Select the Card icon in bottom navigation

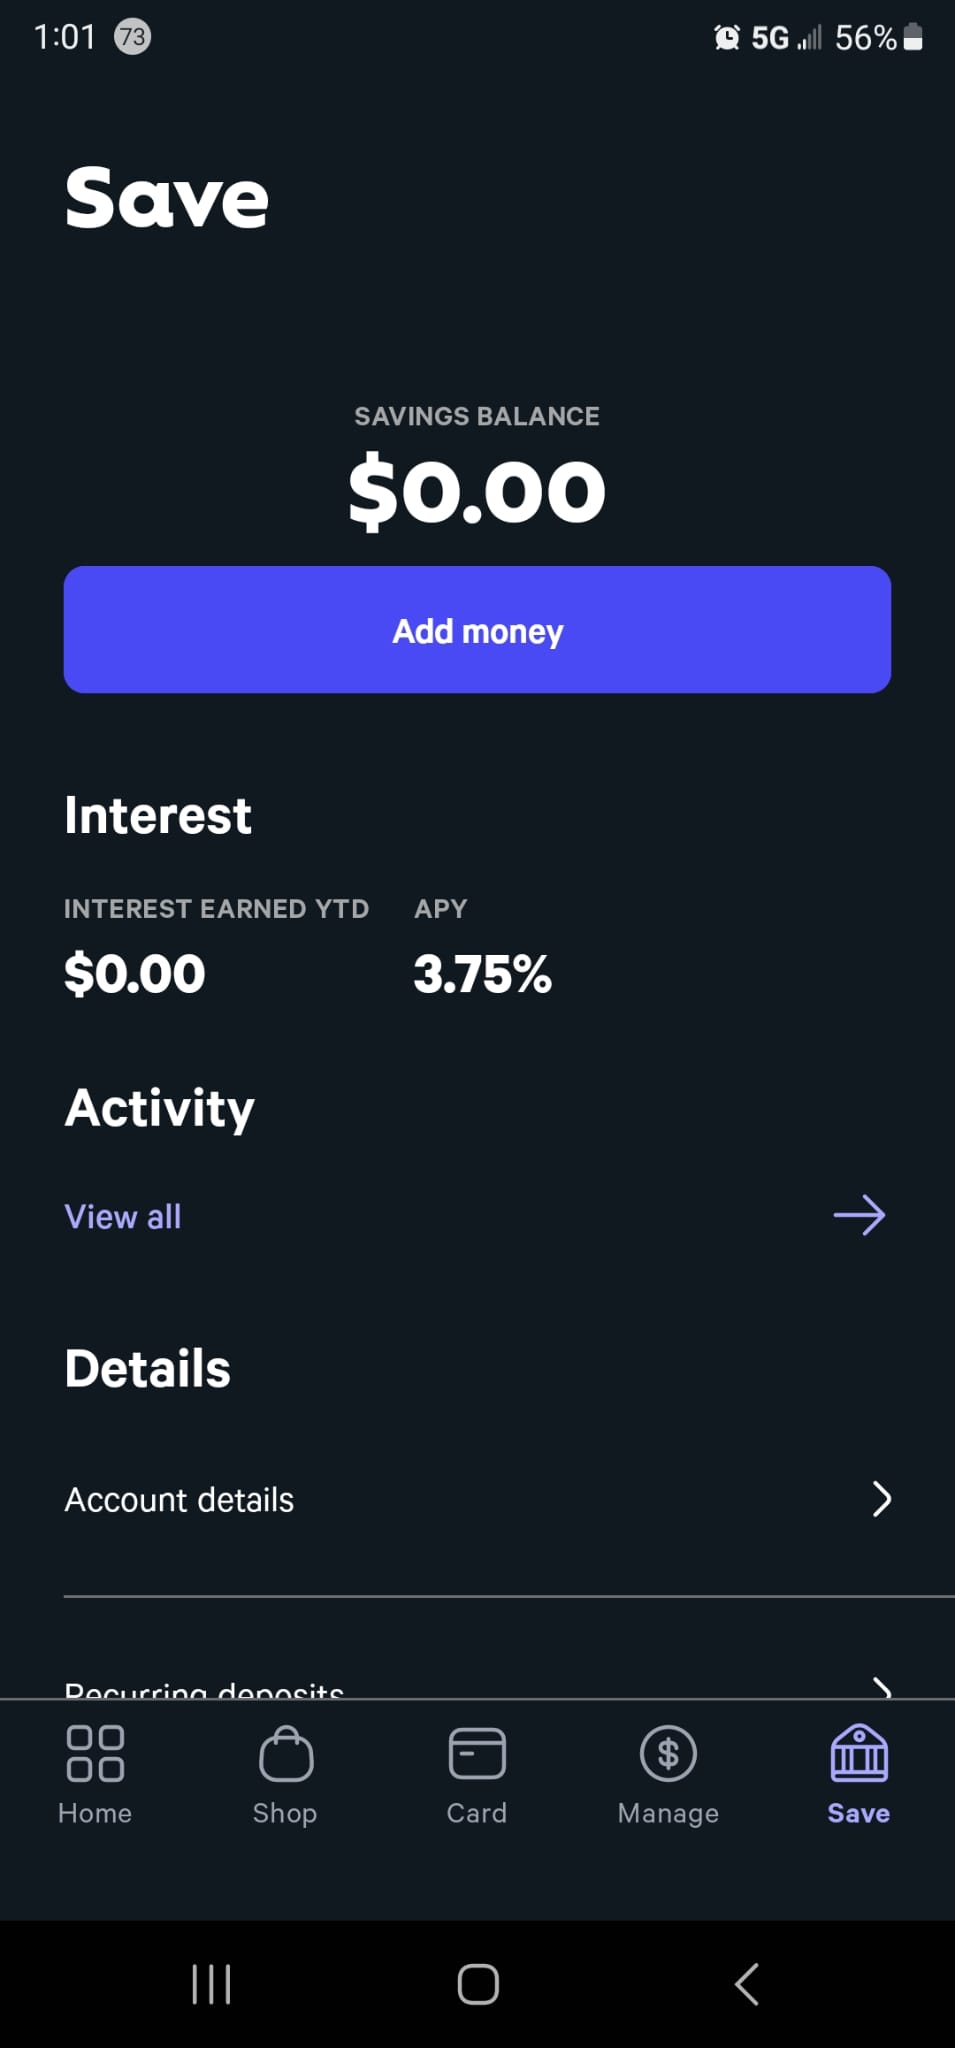click(477, 1753)
